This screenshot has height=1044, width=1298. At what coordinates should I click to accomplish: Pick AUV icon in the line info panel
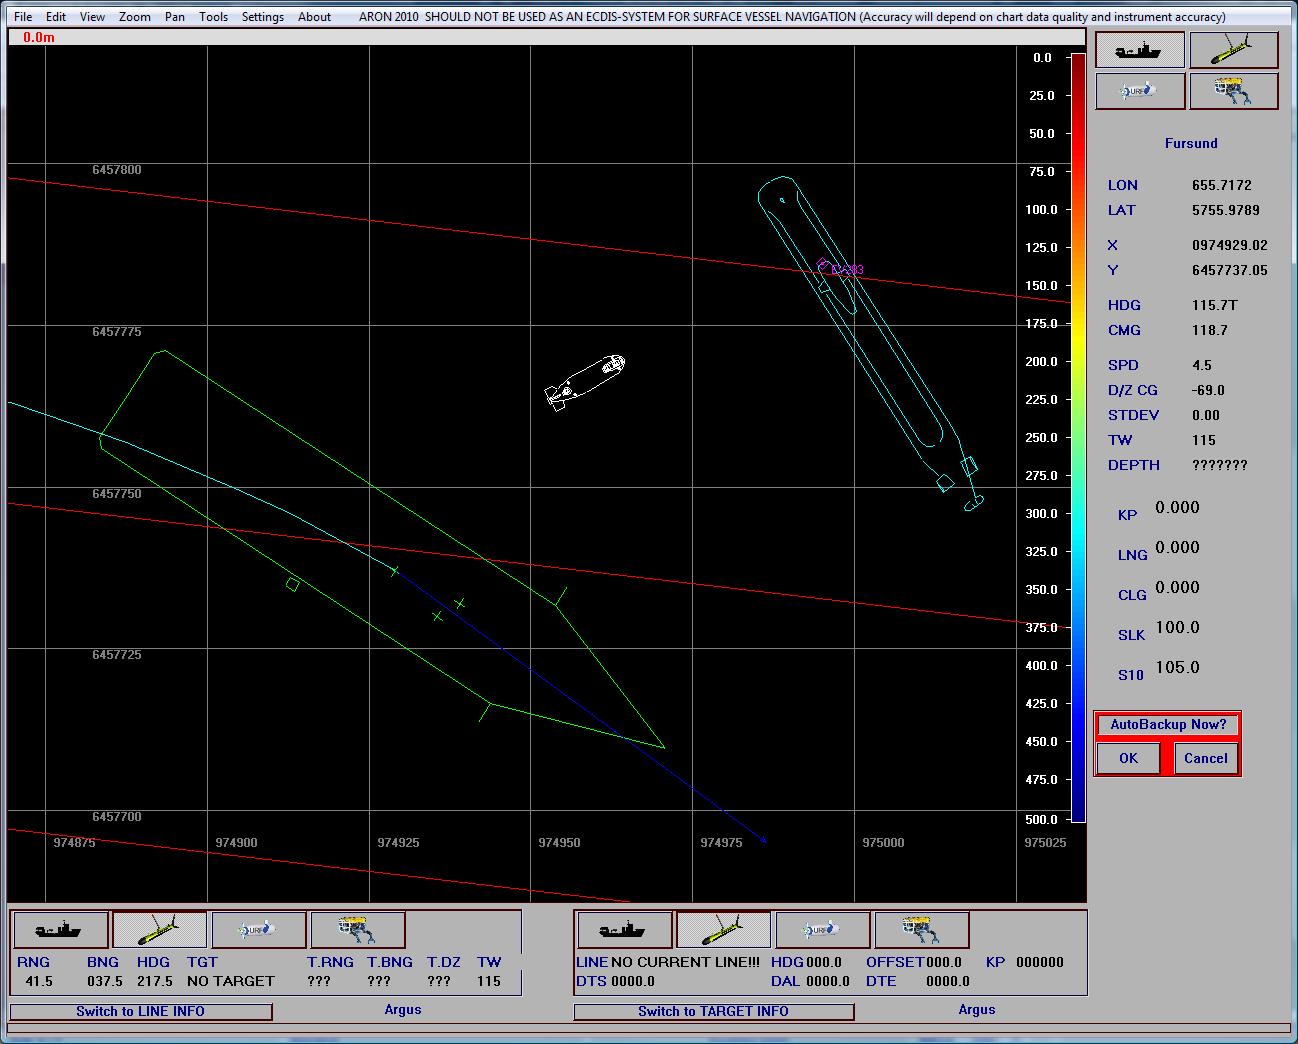[823, 930]
